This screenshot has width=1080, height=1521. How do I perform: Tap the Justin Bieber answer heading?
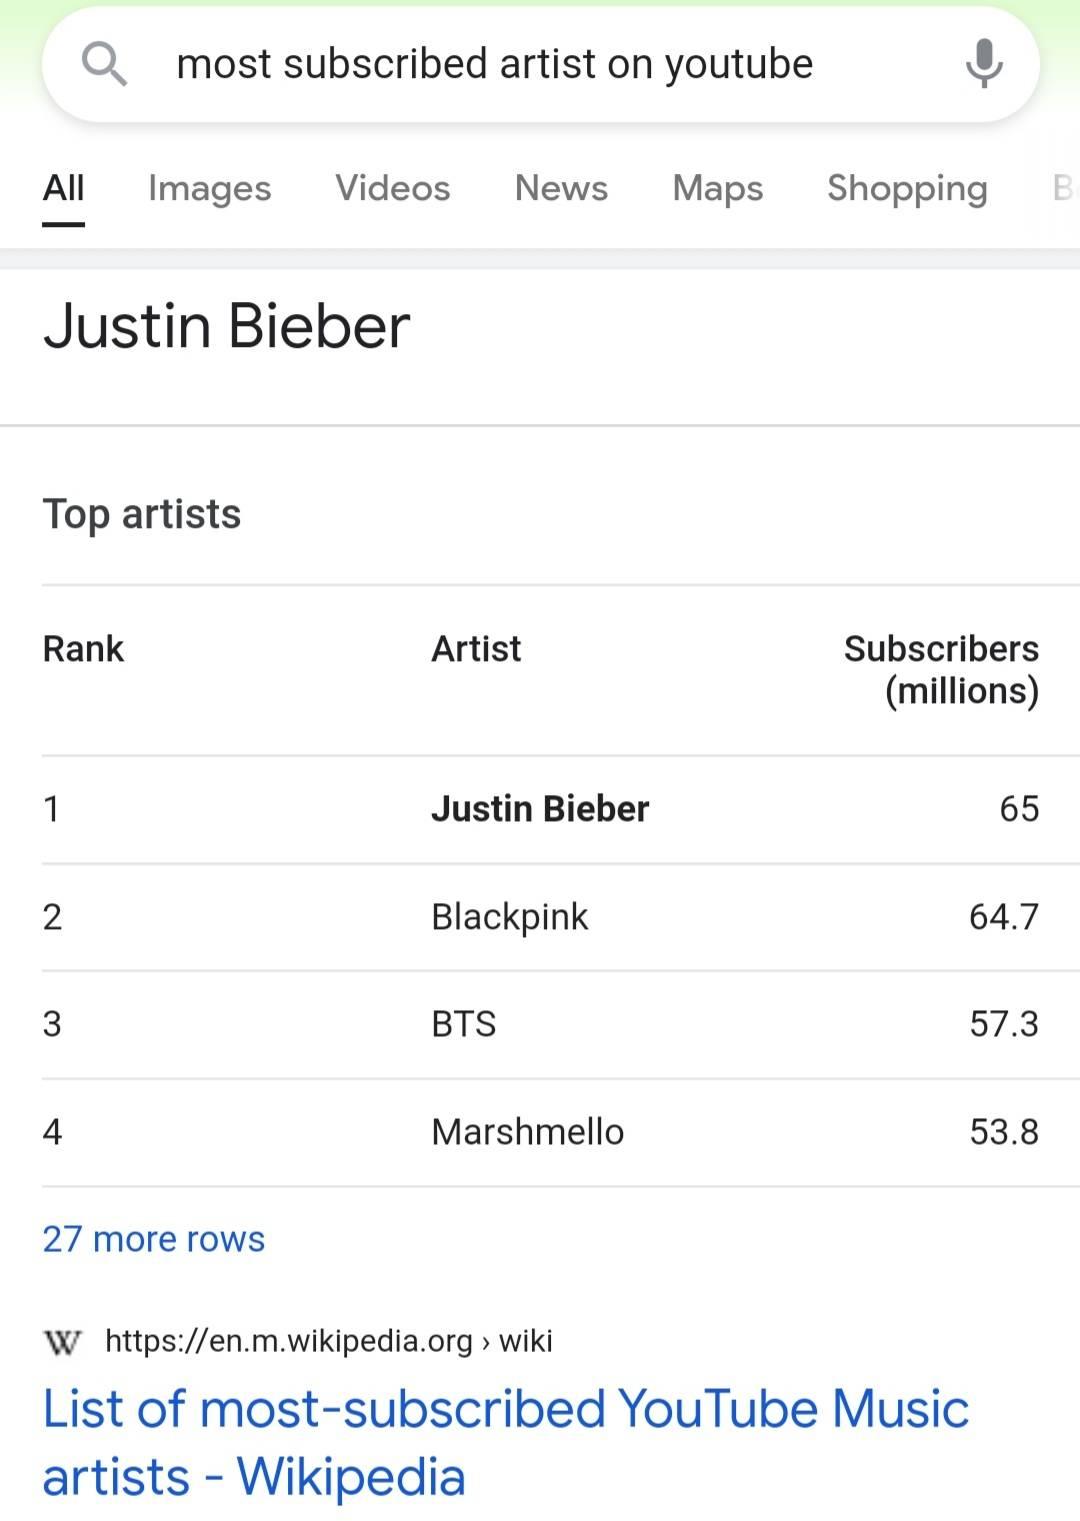227,327
